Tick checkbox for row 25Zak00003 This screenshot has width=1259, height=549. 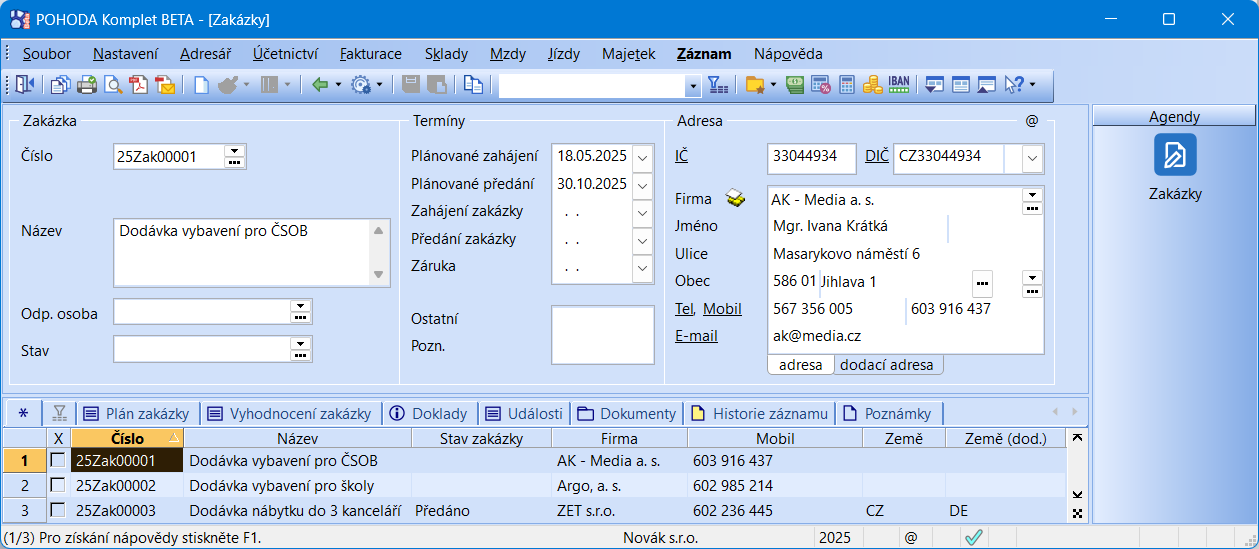click(58, 510)
